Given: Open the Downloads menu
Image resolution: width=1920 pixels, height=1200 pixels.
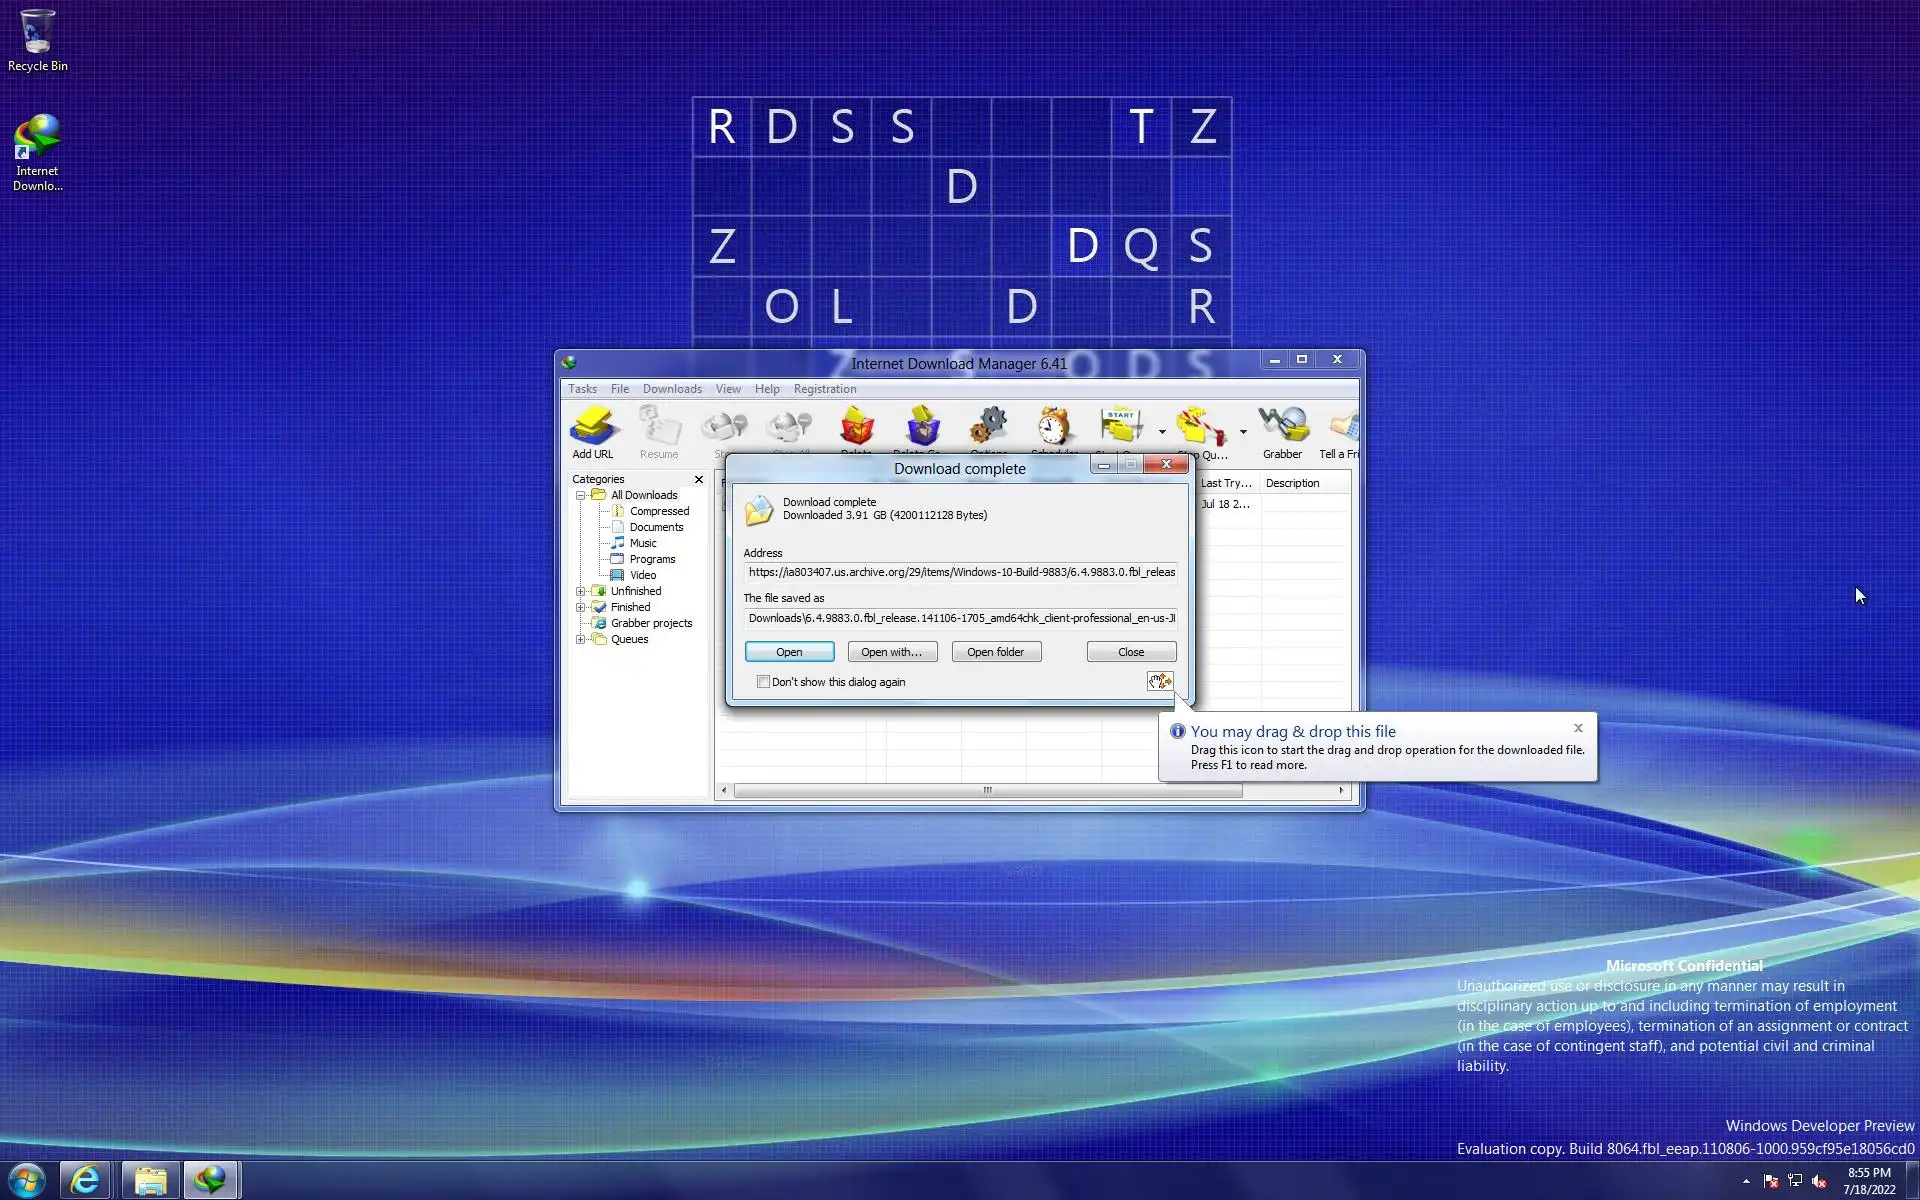Looking at the screenshot, I should pyautogui.click(x=672, y=389).
